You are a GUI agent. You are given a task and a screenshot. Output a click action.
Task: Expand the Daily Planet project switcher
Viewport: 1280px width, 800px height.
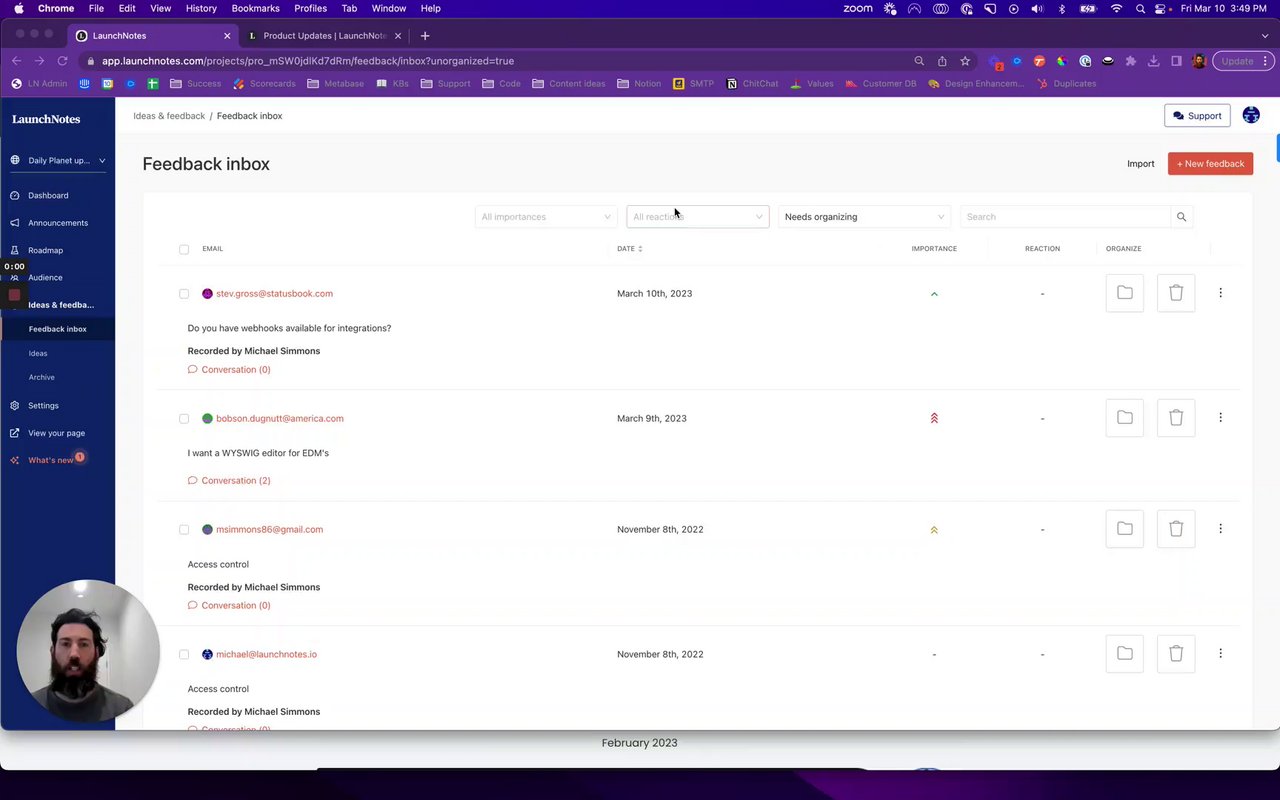(57, 160)
